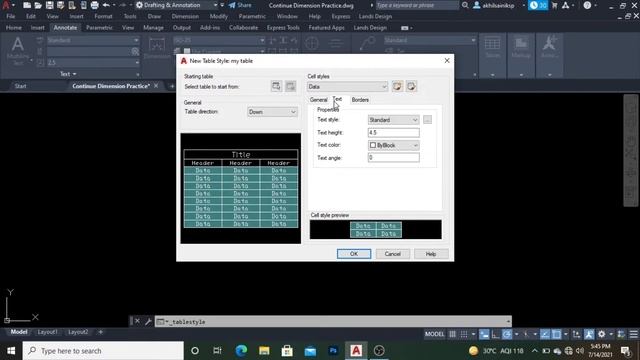
Task: Click the table style preview thumbnail
Action: (241, 189)
